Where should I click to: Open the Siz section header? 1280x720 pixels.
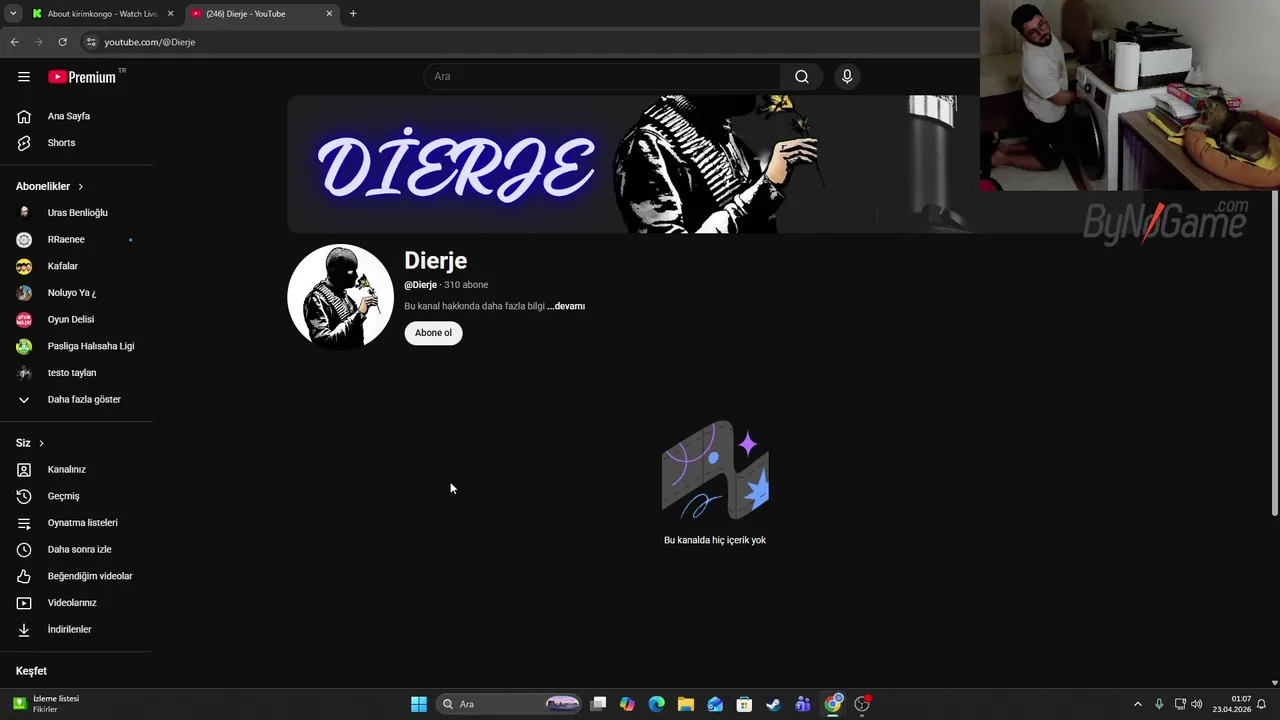click(x=30, y=443)
